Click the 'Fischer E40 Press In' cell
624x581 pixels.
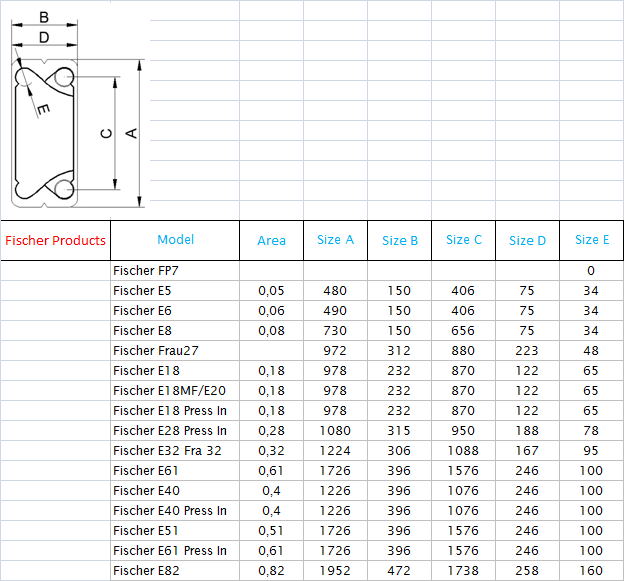click(175, 511)
